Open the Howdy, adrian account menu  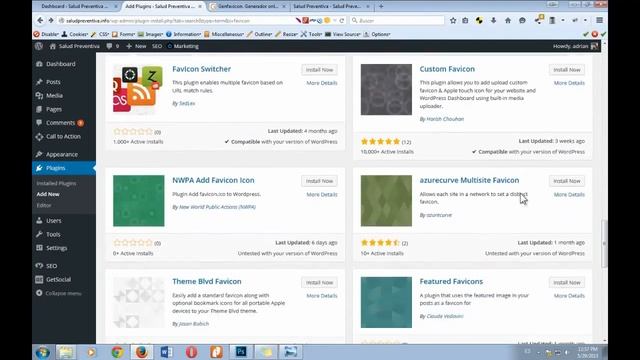pyautogui.click(x=575, y=46)
